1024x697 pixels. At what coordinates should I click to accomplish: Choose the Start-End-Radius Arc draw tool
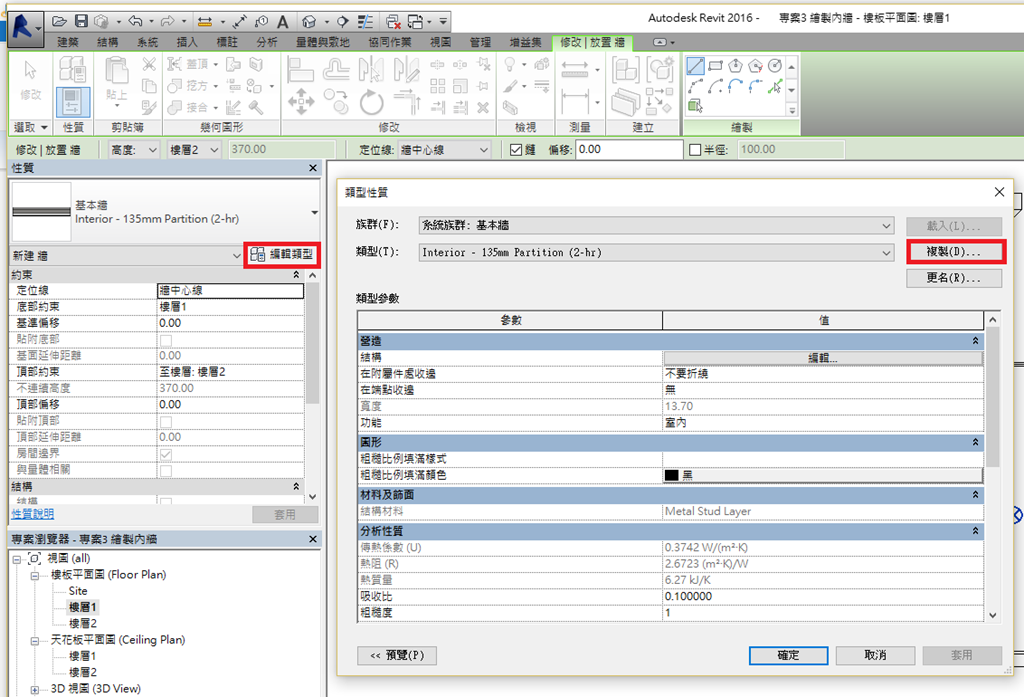pos(696,86)
